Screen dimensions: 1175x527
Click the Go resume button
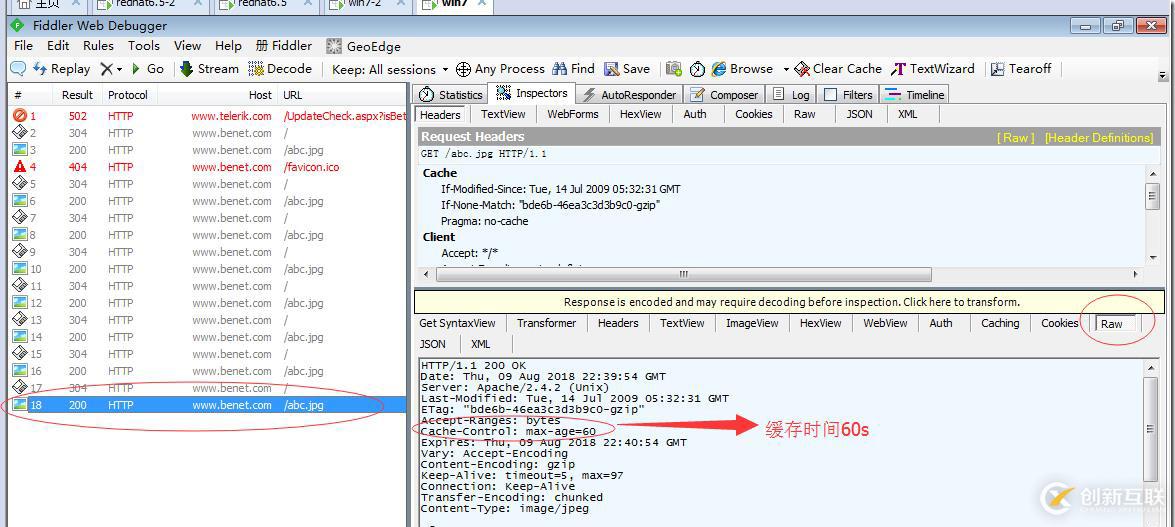147,69
